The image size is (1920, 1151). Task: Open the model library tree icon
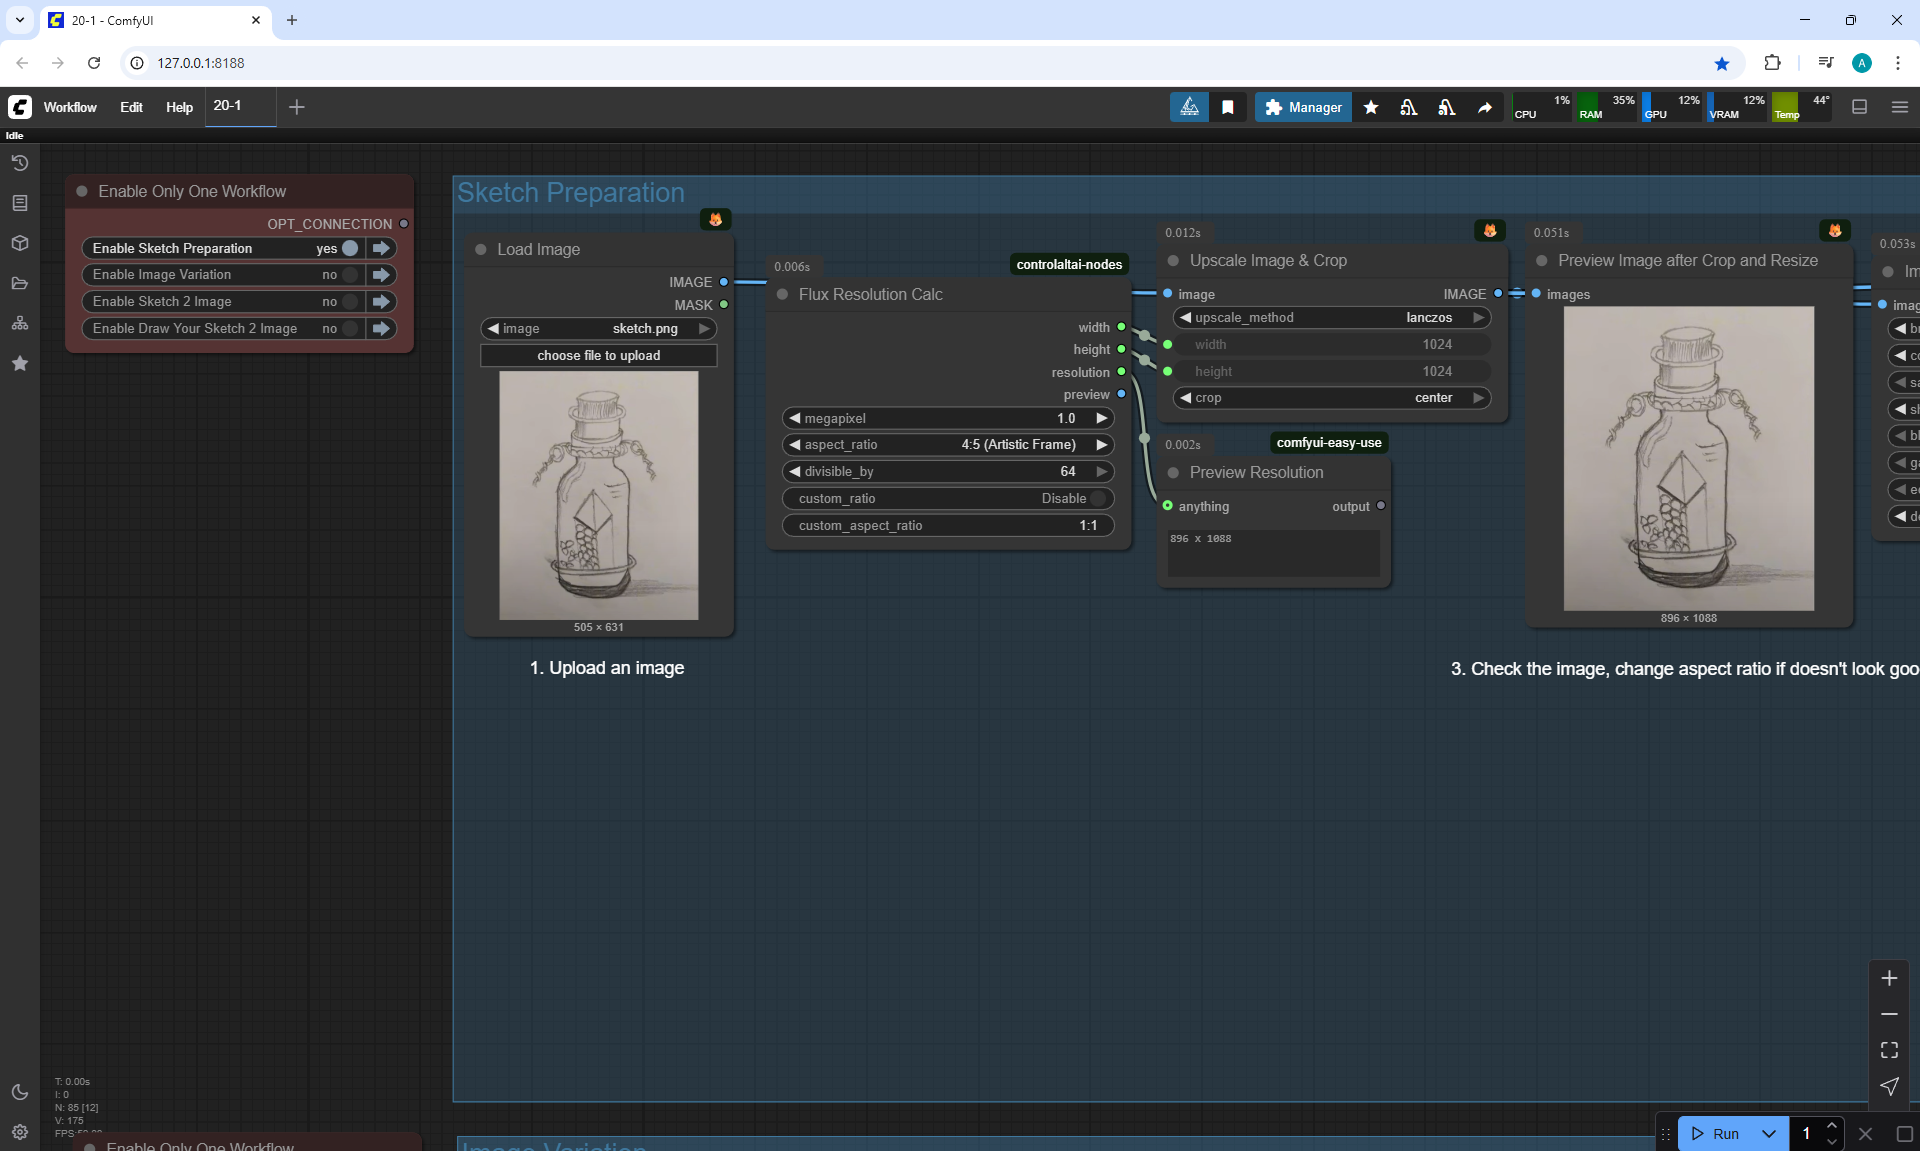tap(20, 323)
